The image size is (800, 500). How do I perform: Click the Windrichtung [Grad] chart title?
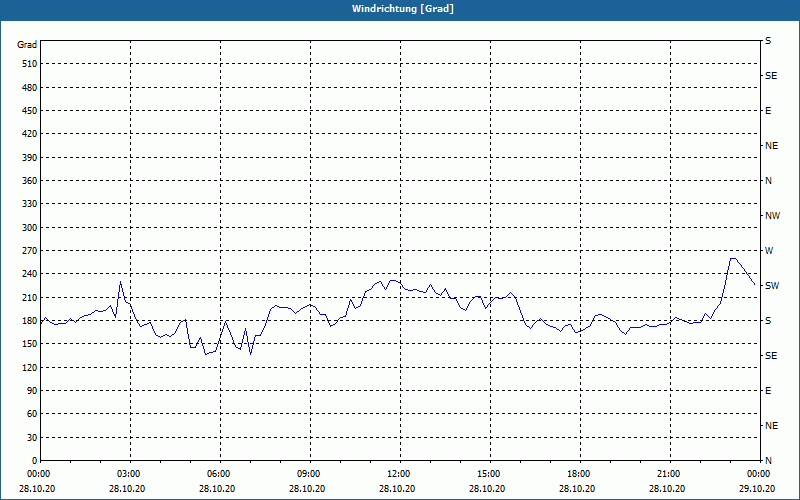403,9
